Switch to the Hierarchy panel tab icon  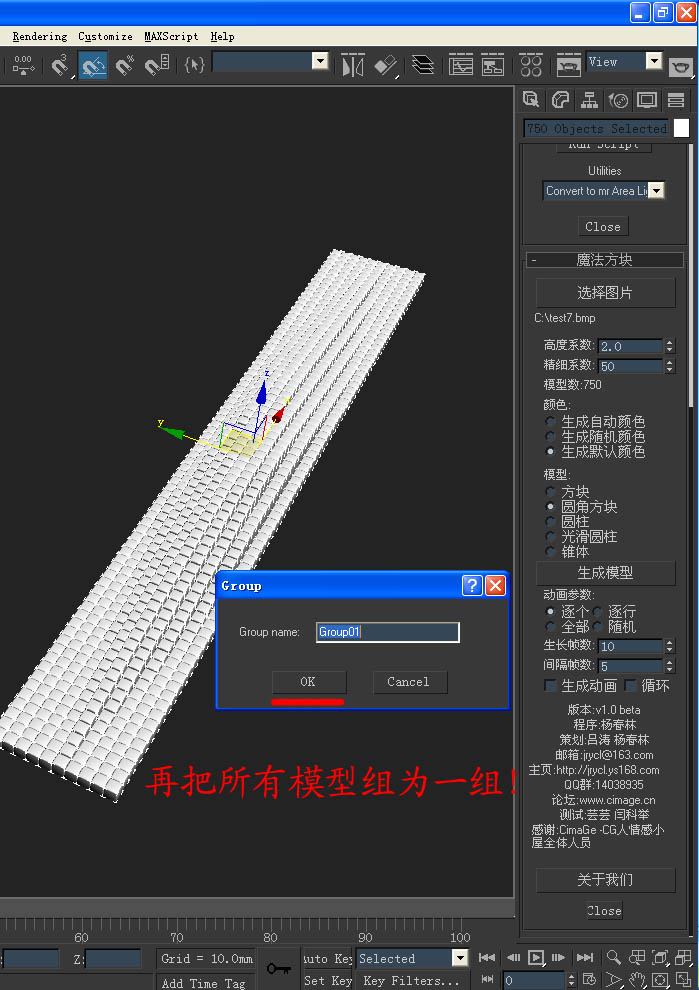coord(589,100)
